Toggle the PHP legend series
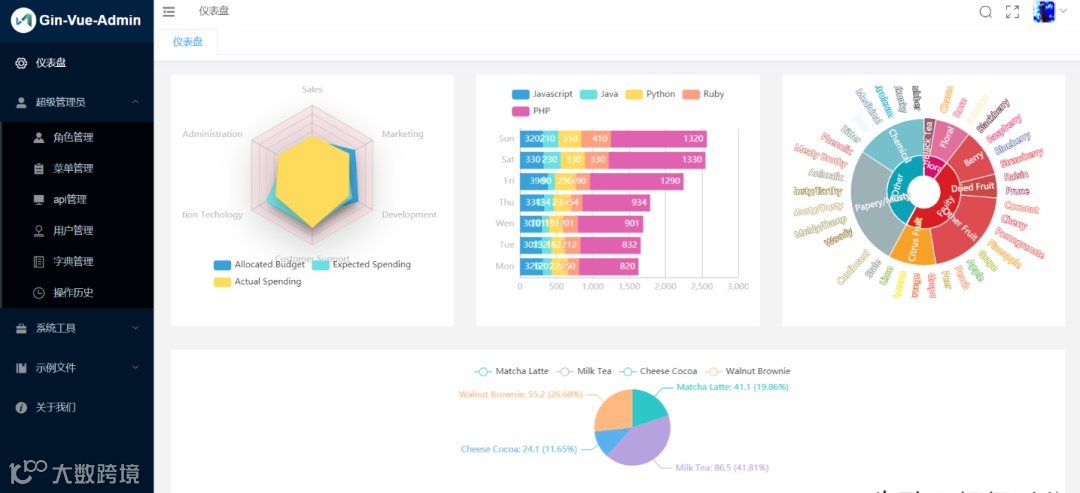Screen dimensions: 1080x493 click(x=531, y=111)
